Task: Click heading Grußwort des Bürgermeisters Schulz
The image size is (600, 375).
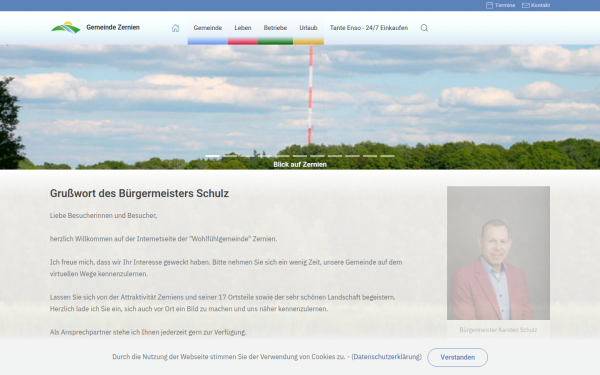Action: tap(139, 193)
